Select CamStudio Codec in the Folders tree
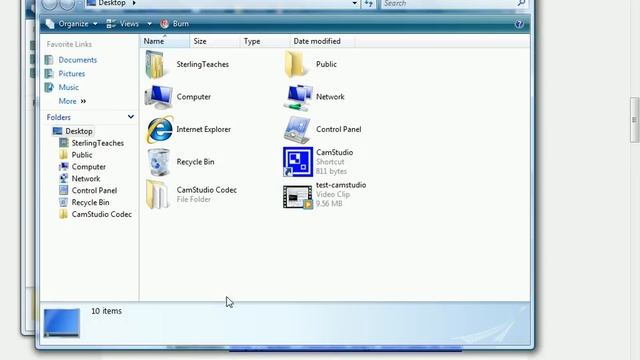 [102, 214]
